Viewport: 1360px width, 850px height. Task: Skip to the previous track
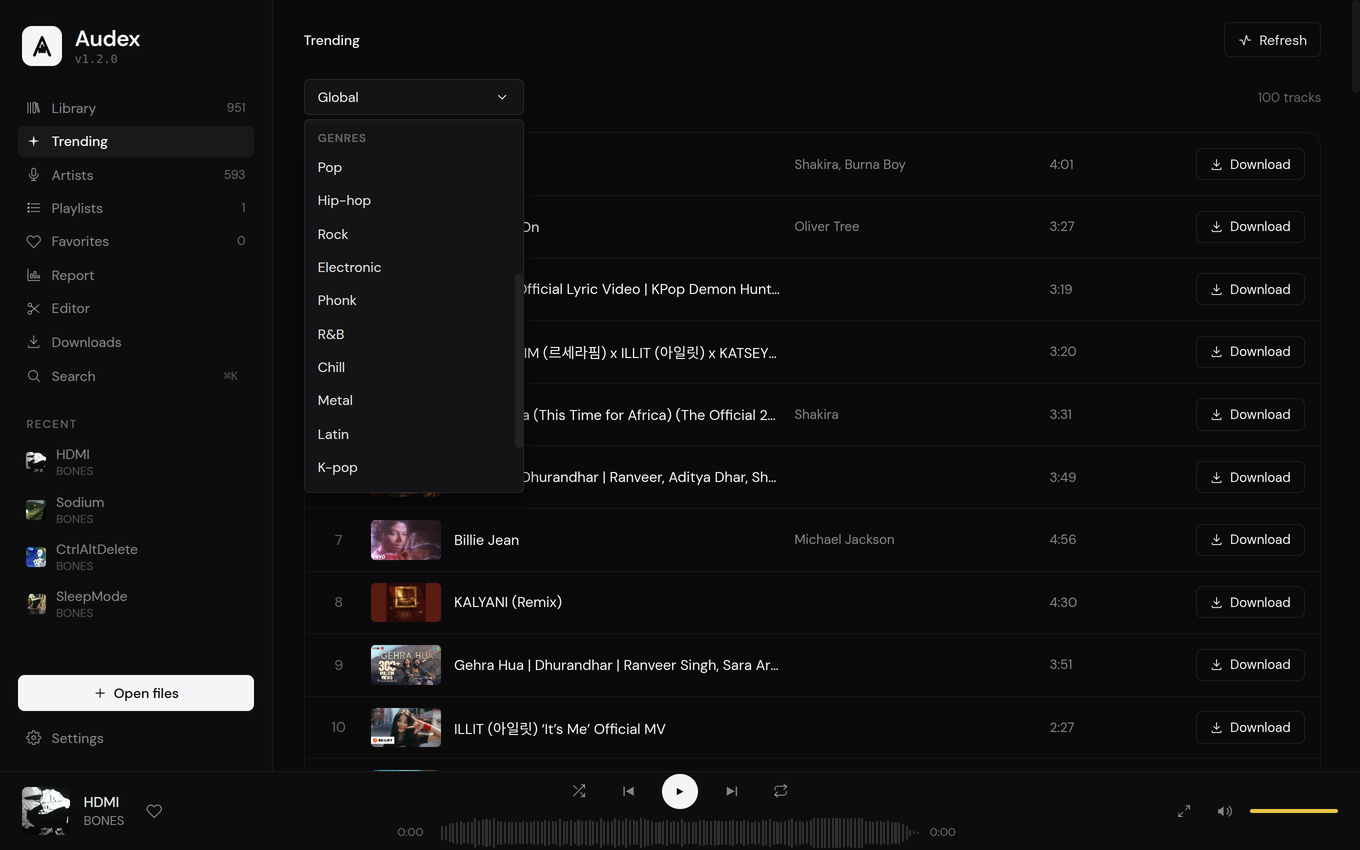coord(628,791)
